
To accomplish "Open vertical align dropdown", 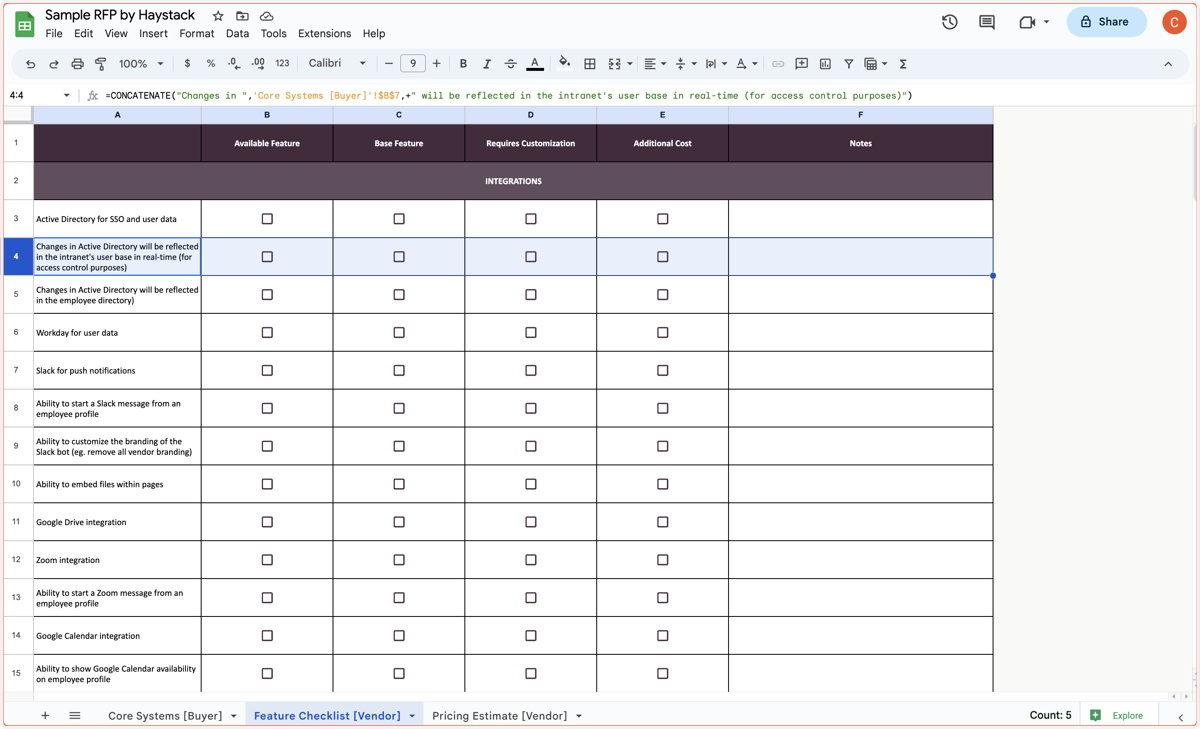I will (x=685, y=64).
